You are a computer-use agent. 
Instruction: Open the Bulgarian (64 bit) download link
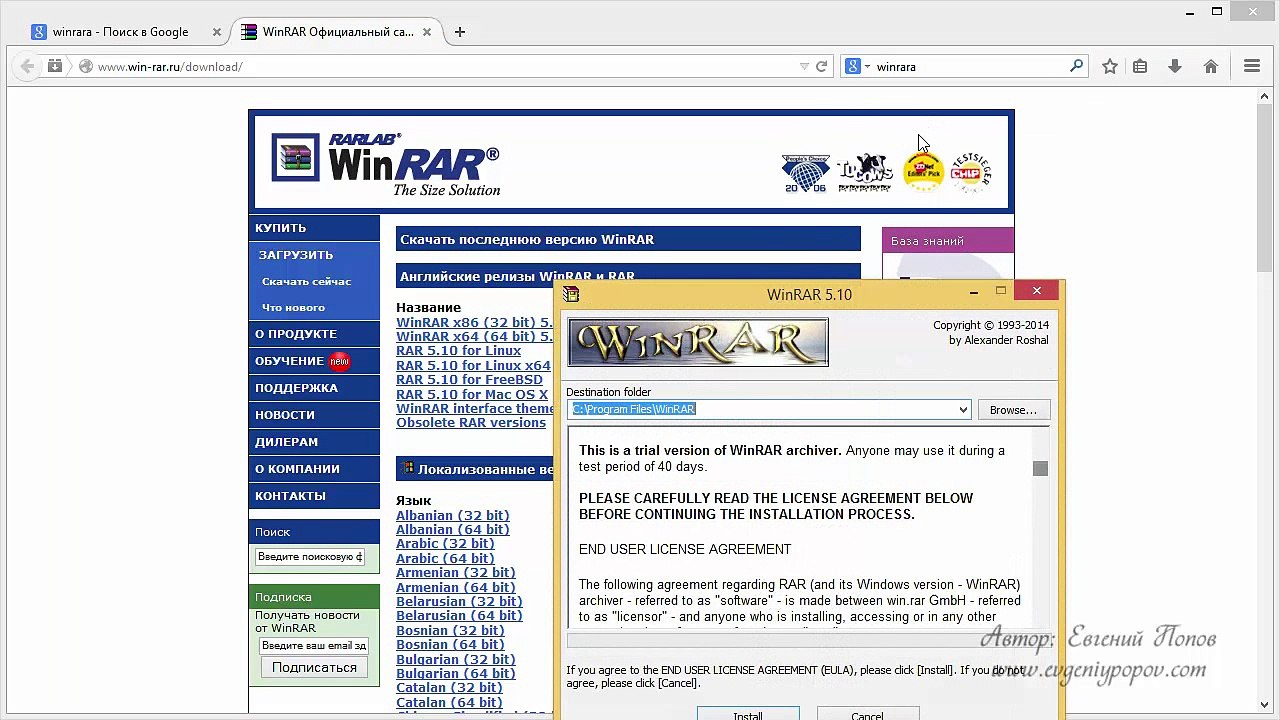point(455,674)
